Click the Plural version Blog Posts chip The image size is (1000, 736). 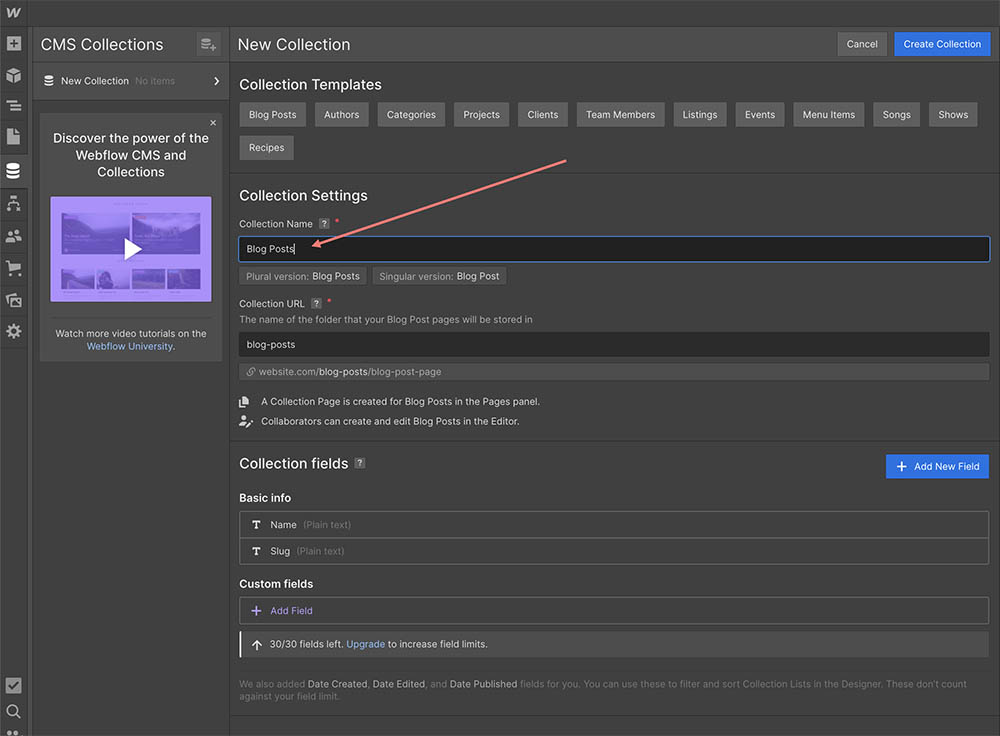[x=303, y=276]
